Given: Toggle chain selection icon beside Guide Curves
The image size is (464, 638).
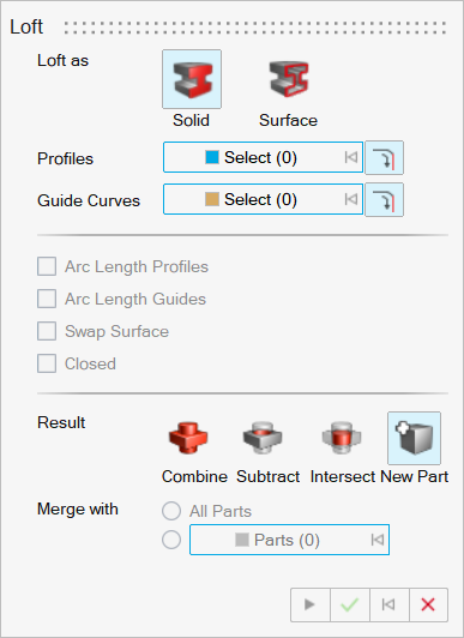Looking at the screenshot, I should click(x=384, y=200).
